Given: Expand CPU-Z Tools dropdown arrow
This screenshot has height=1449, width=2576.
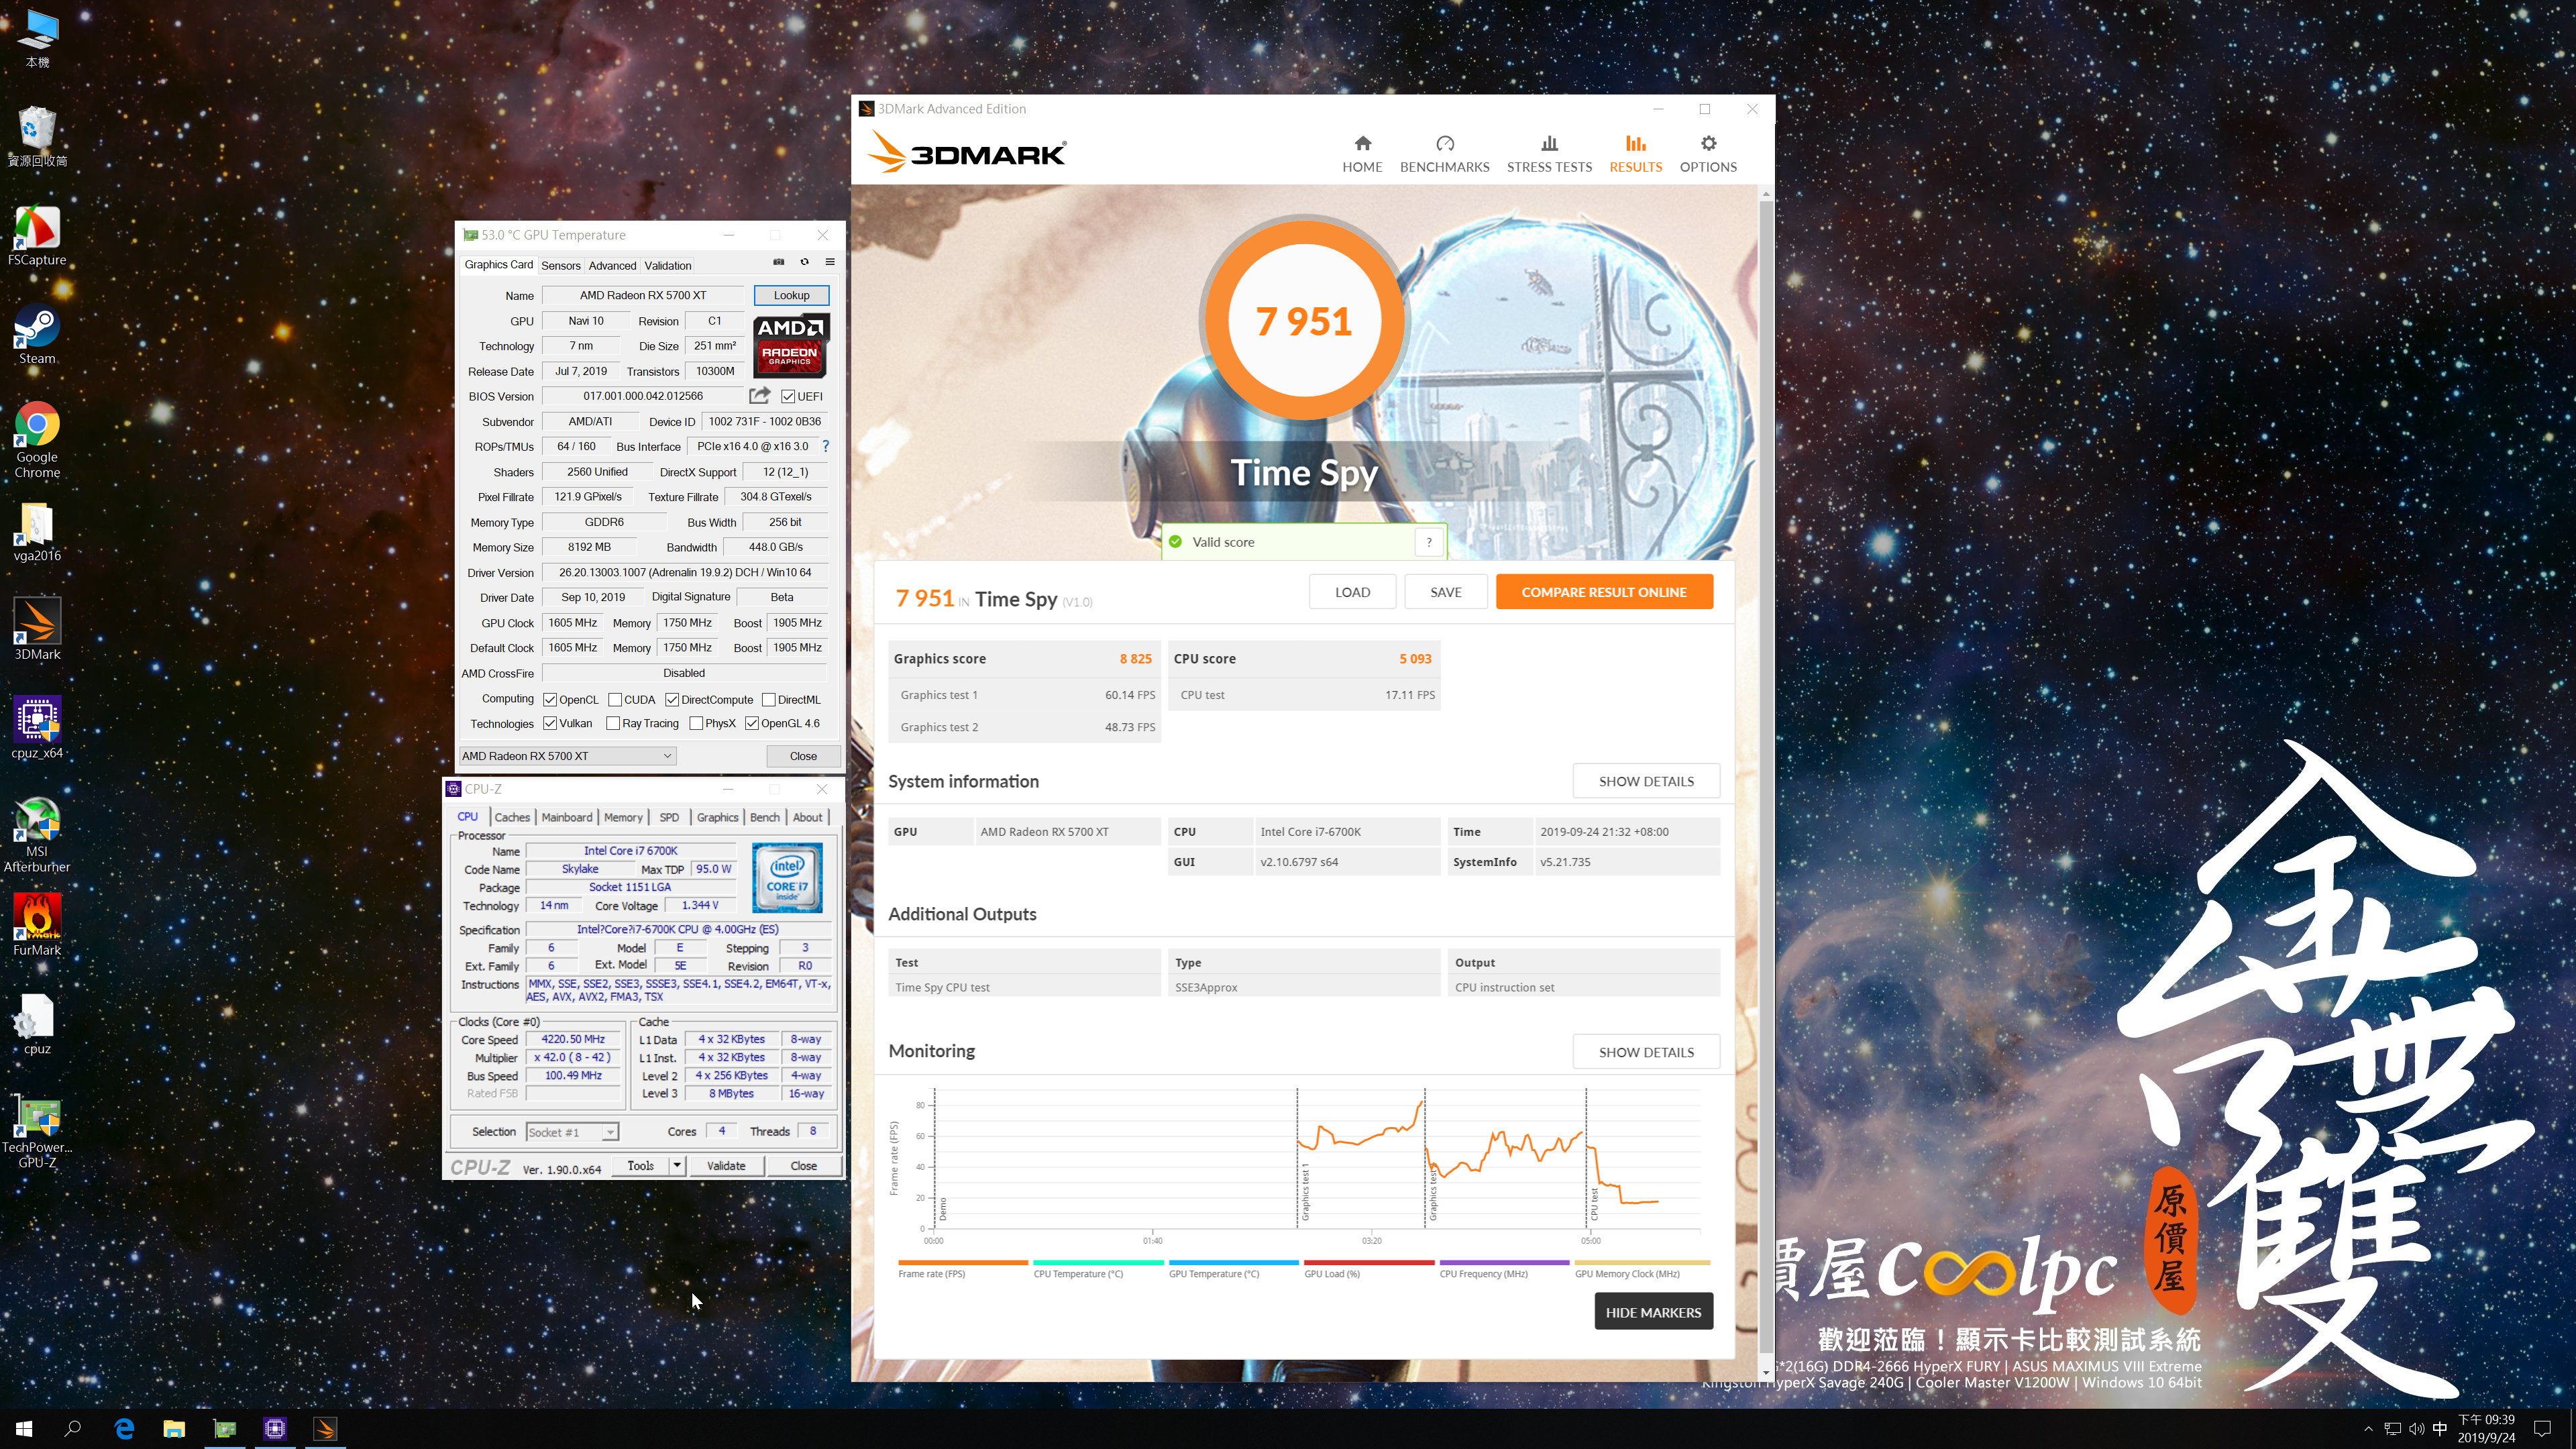Looking at the screenshot, I should click(677, 1166).
